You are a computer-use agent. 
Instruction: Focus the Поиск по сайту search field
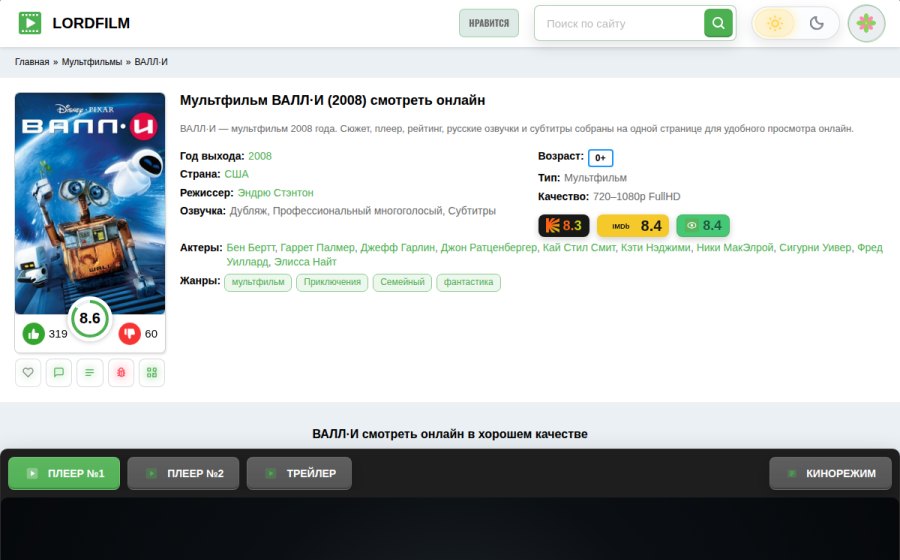(x=619, y=24)
